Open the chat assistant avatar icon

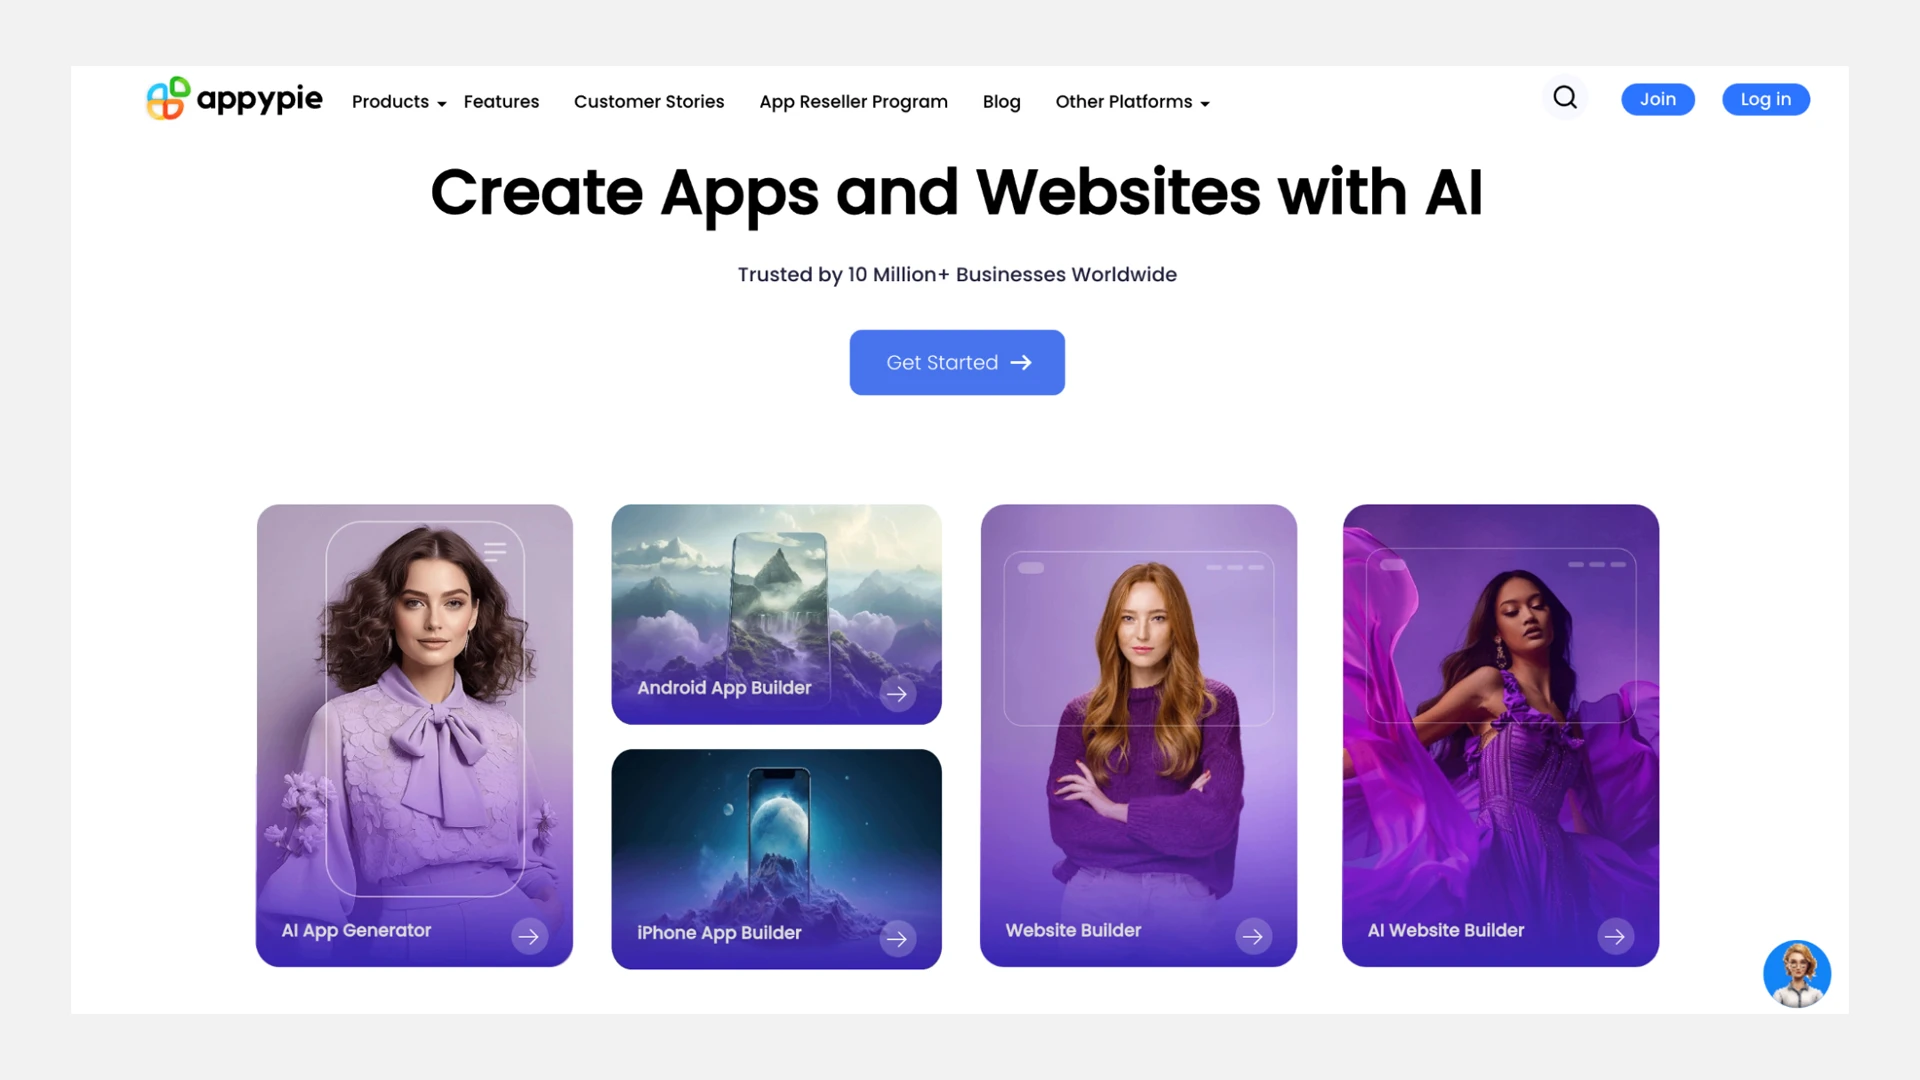click(x=1797, y=974)
